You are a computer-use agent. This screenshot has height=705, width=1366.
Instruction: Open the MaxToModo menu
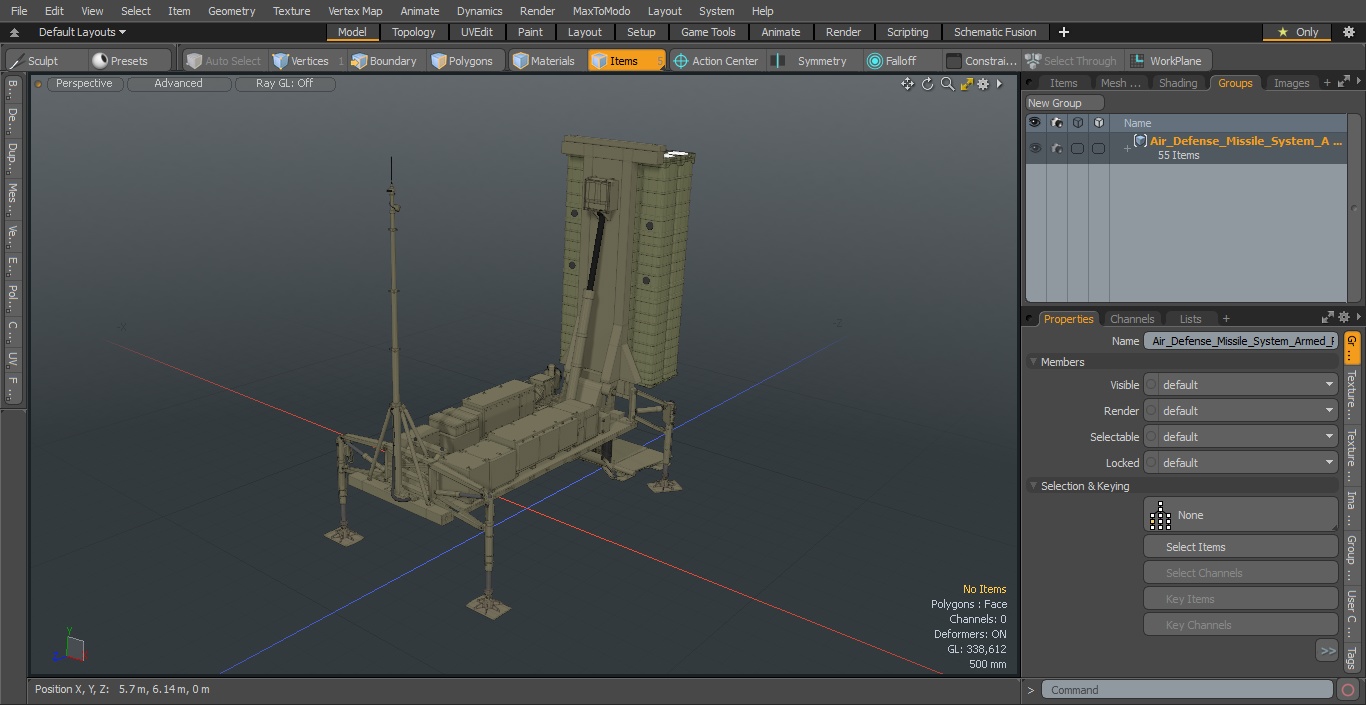point(601,11)
